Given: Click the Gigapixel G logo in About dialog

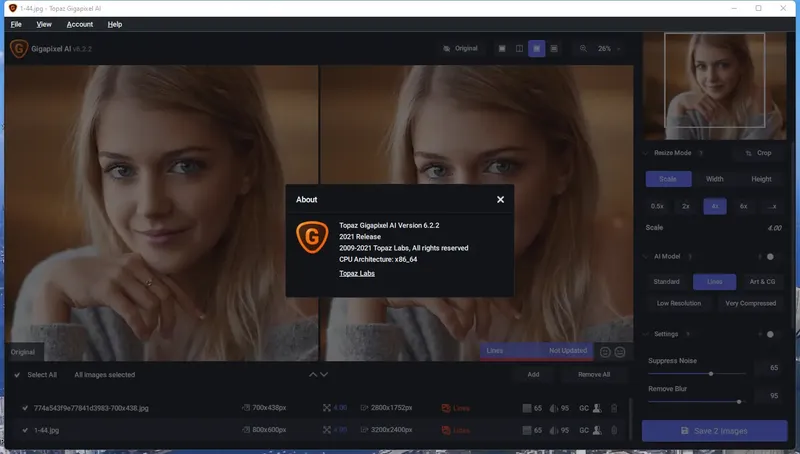Looking at the screenshot, I should click(x=312, y=237).
